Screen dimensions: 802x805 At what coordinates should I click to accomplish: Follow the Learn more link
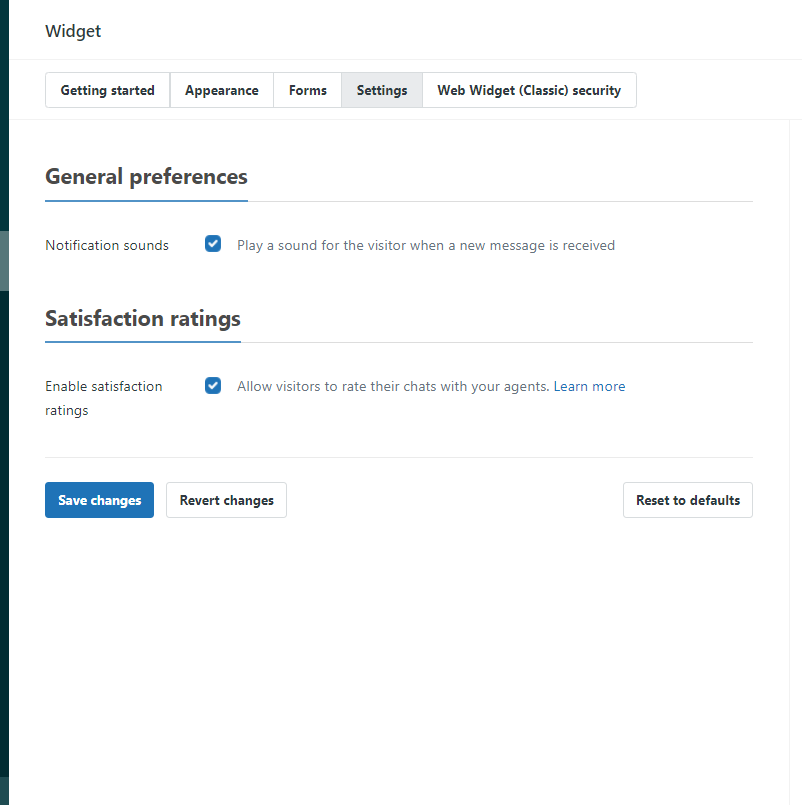coord(589,386)
